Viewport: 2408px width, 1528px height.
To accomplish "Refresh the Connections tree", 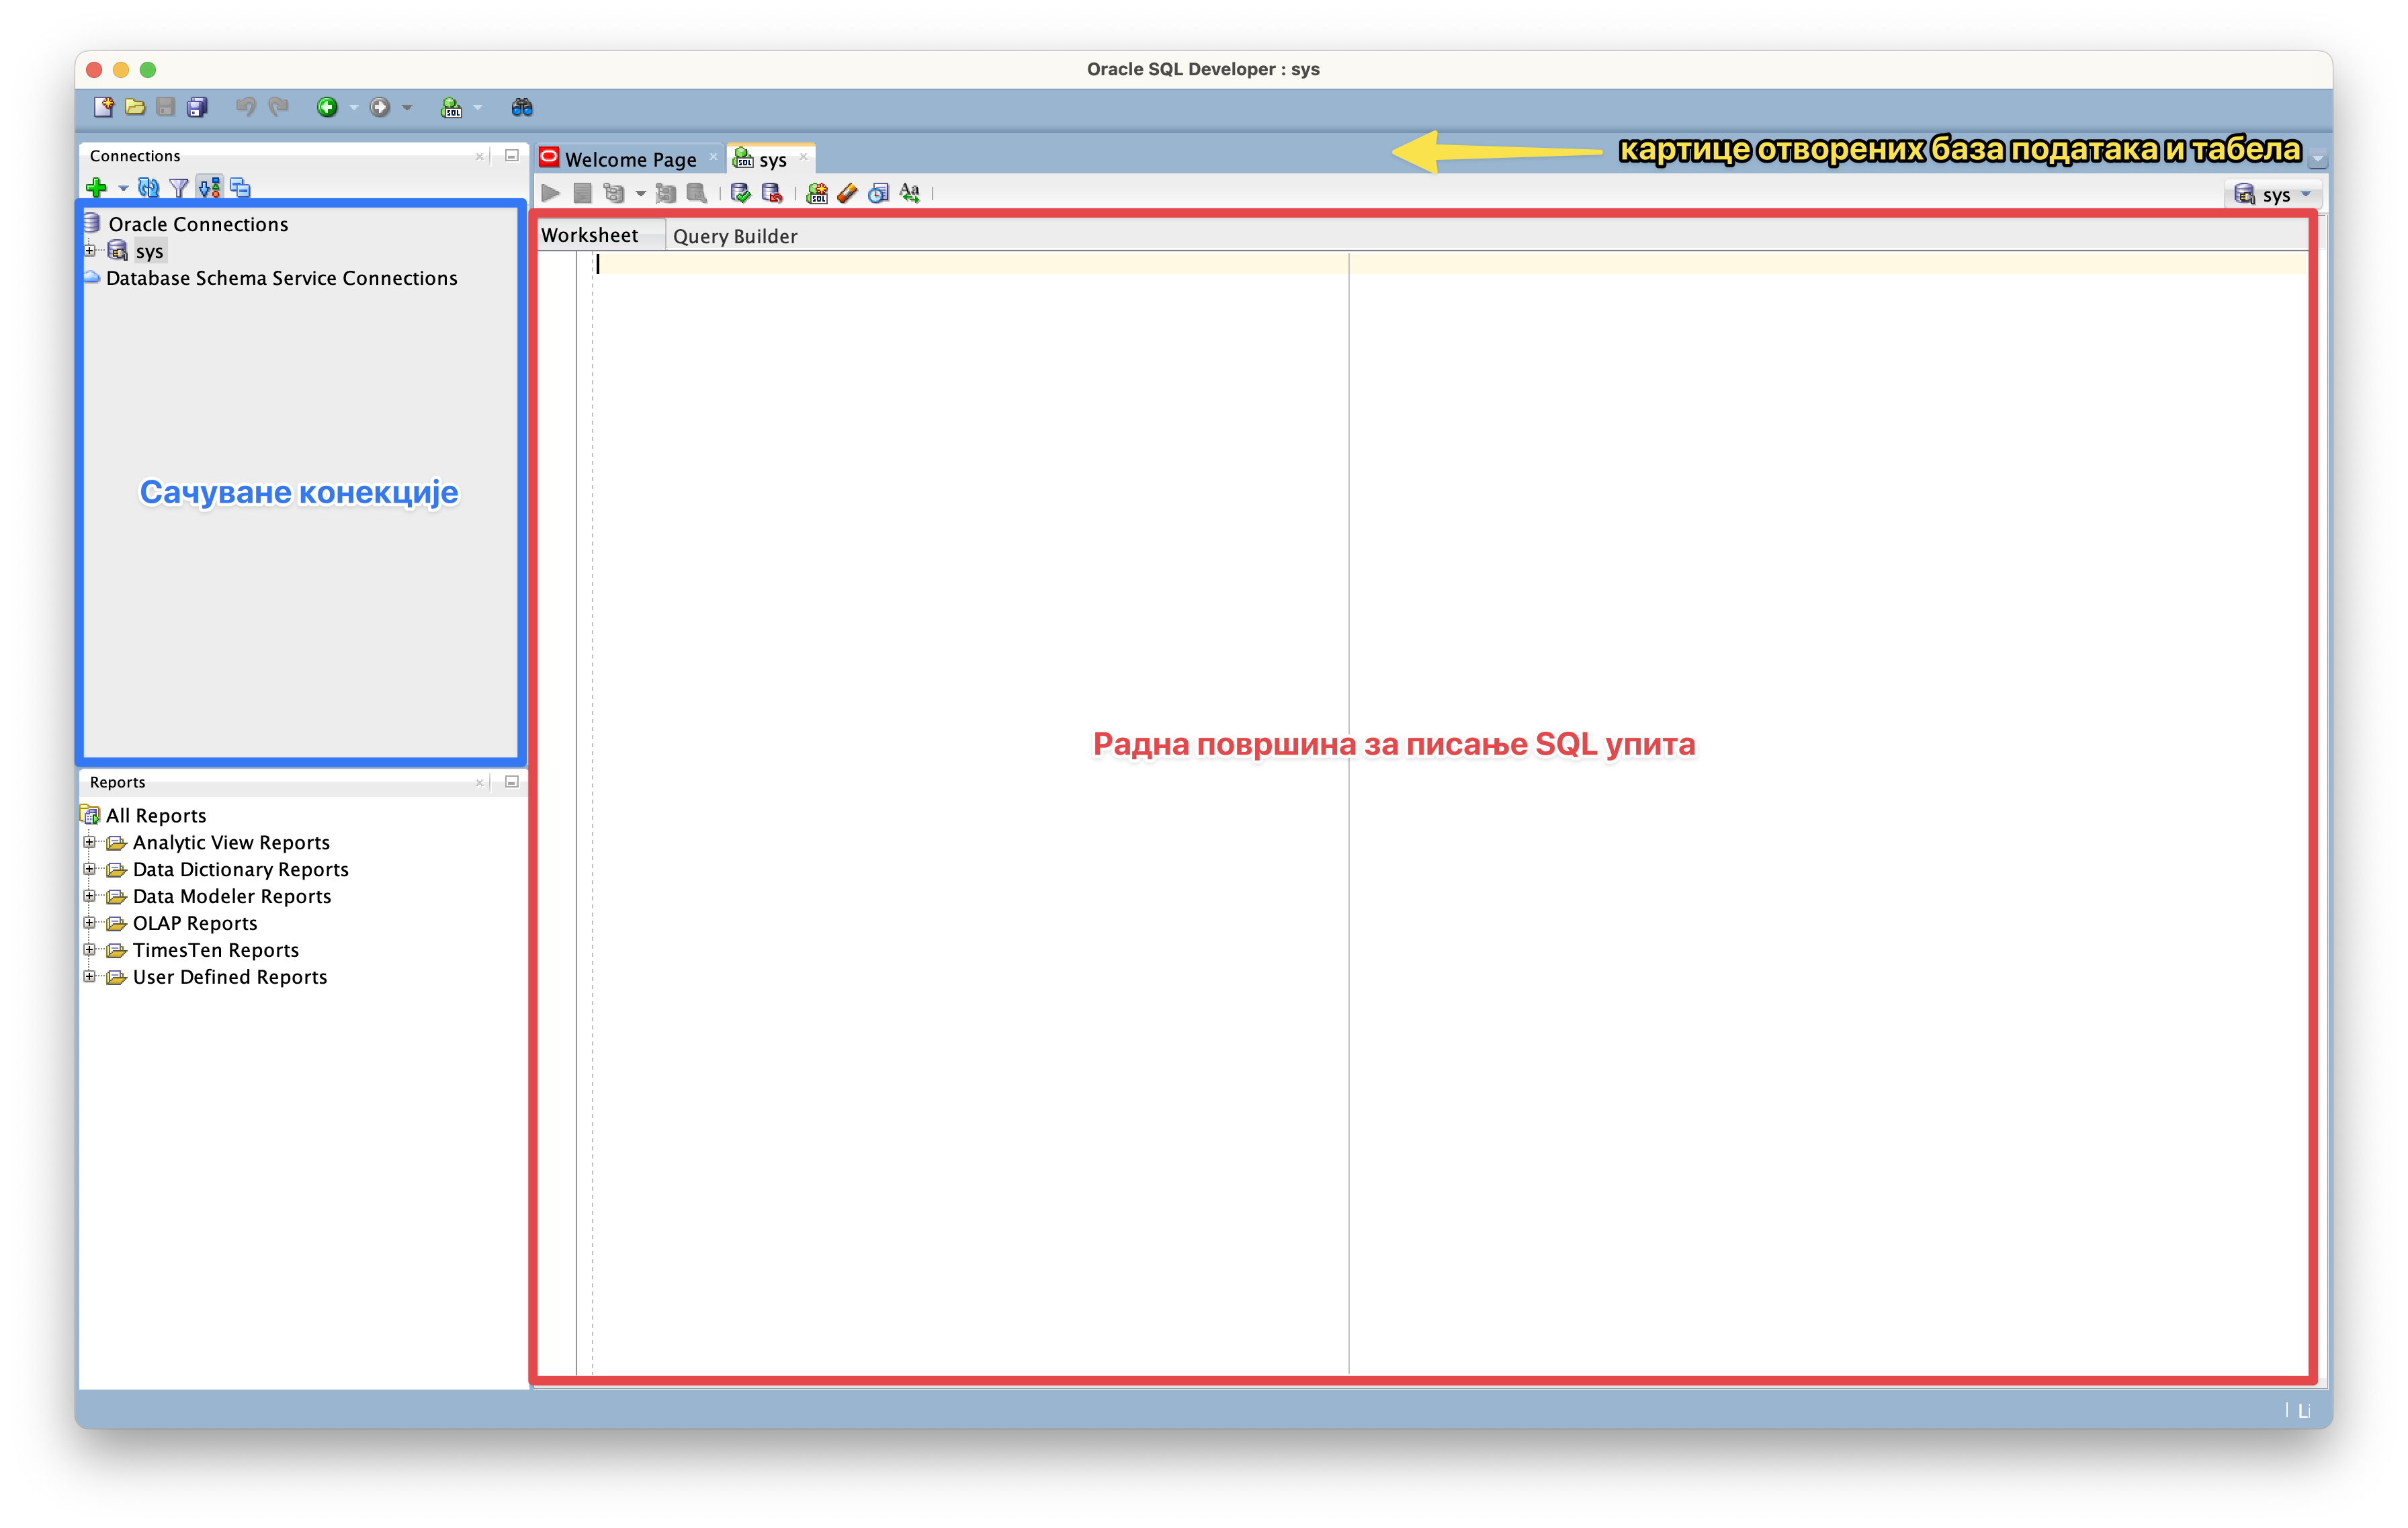I will (148, 188).
